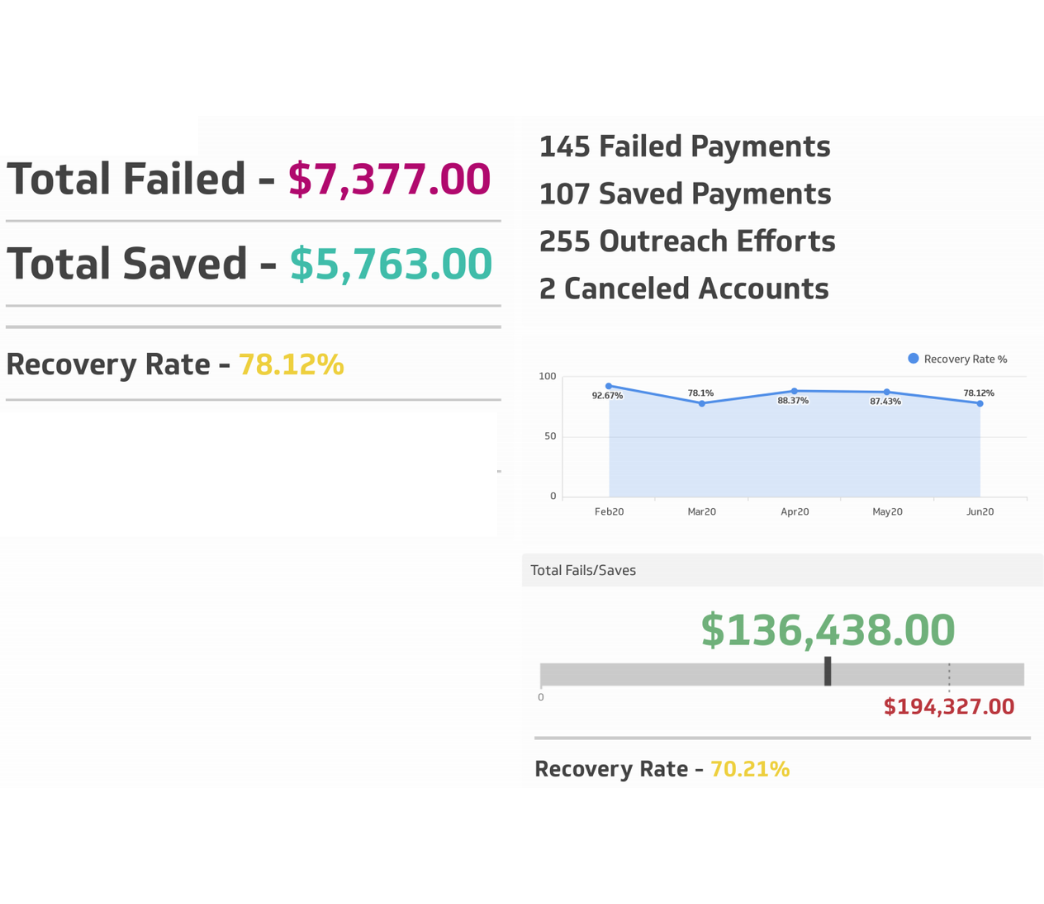Click the Feb20 data point at 92.67%
1044x904 pixels.
[x=609, y=386]
